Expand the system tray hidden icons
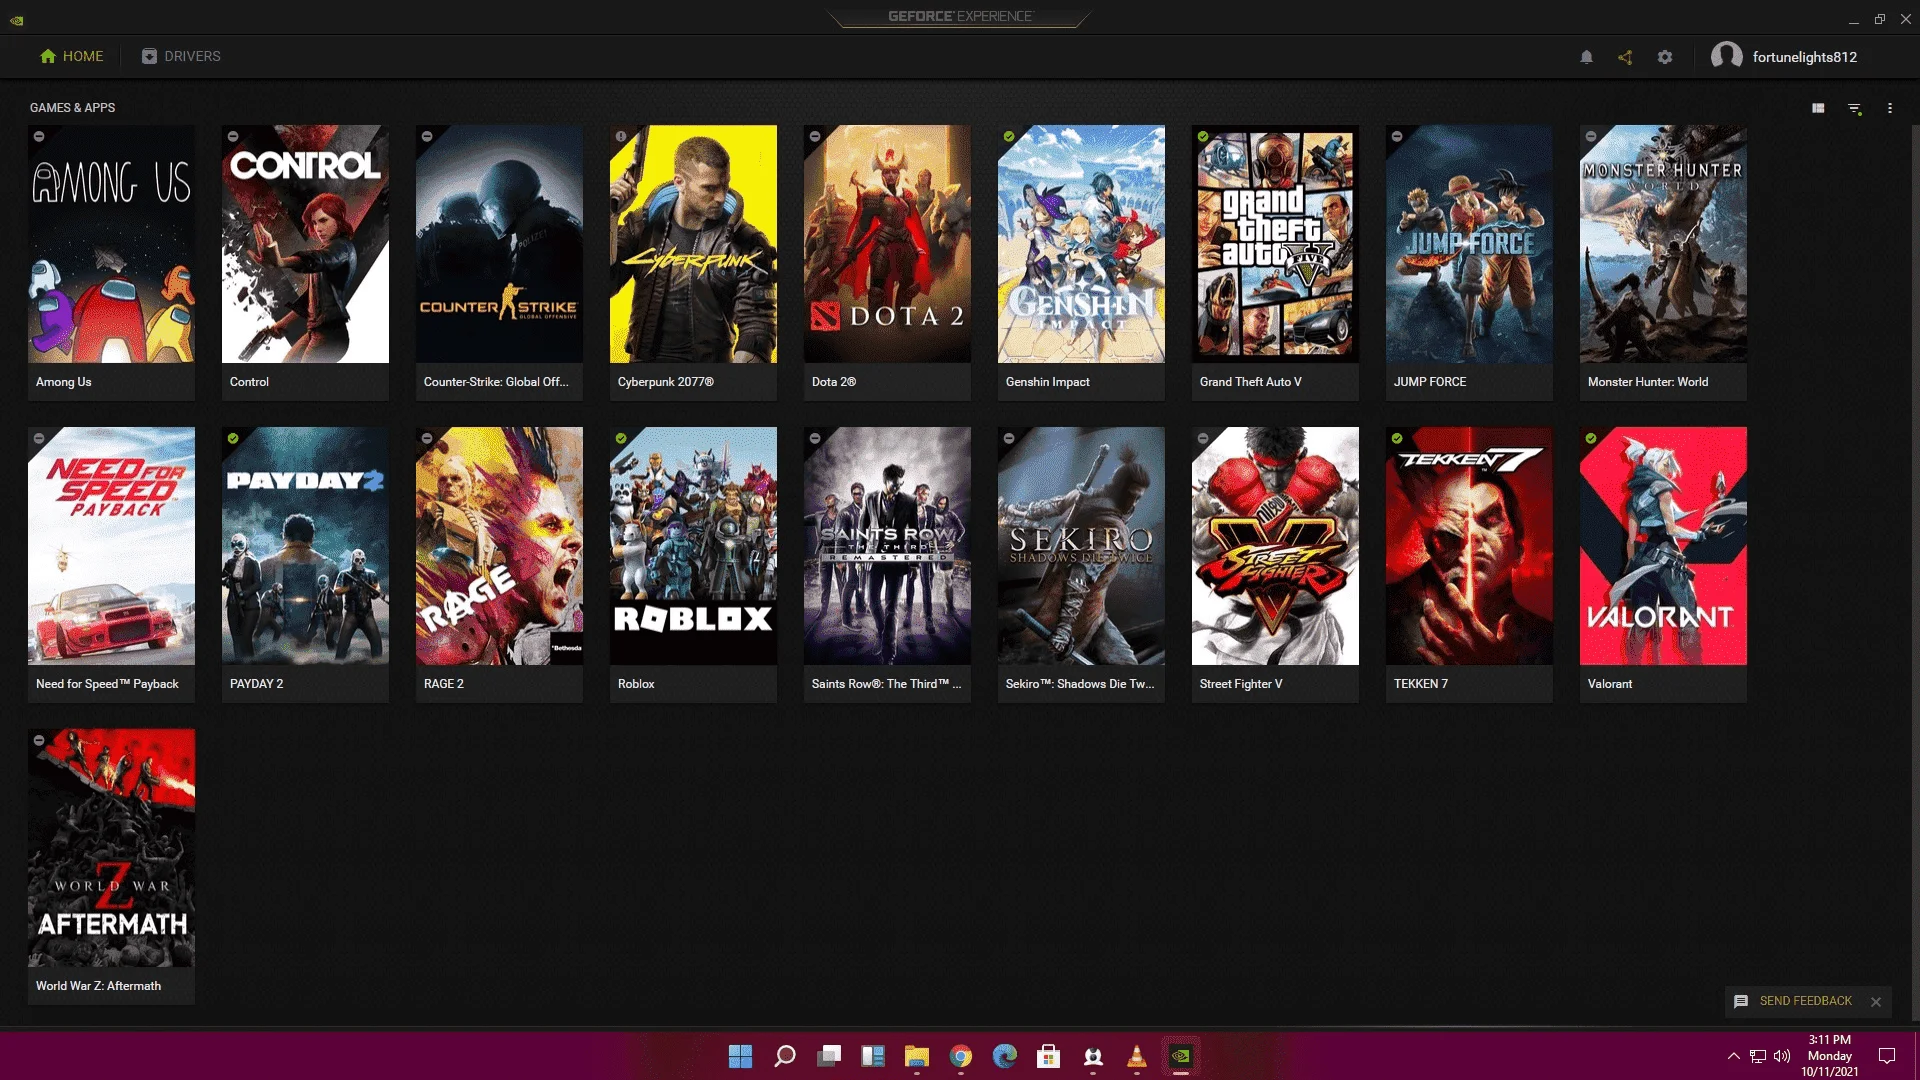This screenshot has height=1080, width=1920. tap(1733, 1056)
